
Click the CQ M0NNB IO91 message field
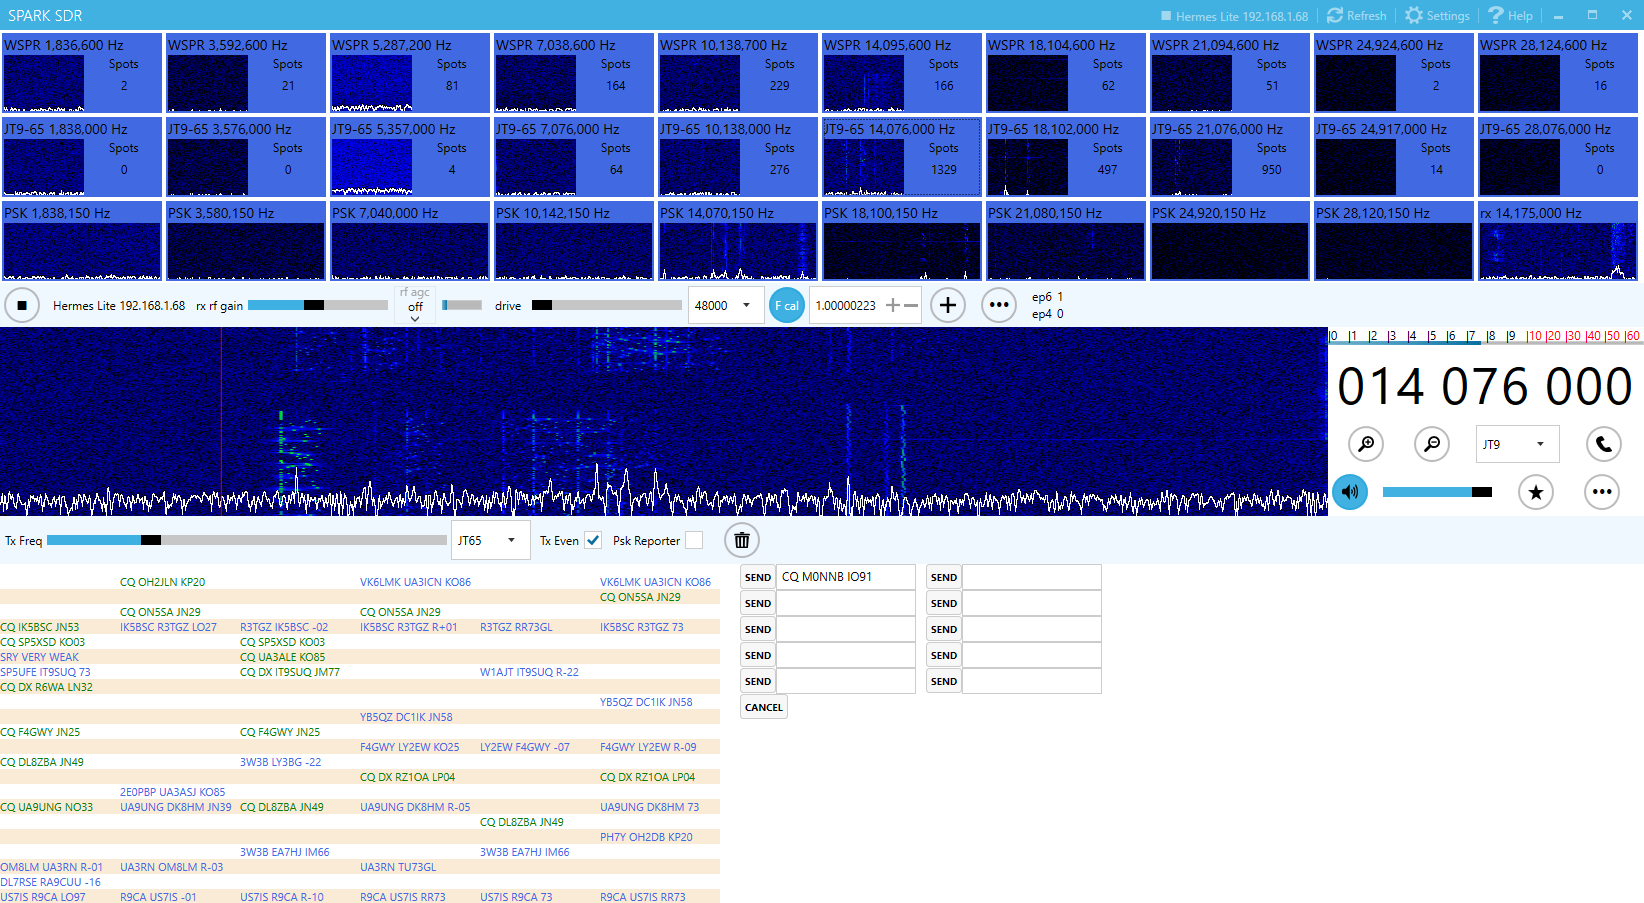pos(846,577)
